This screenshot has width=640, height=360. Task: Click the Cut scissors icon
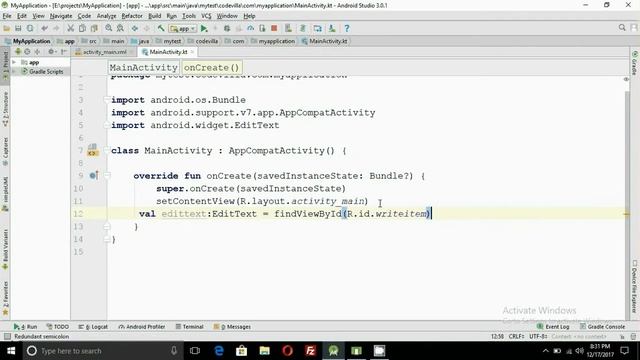click(71, 29)
